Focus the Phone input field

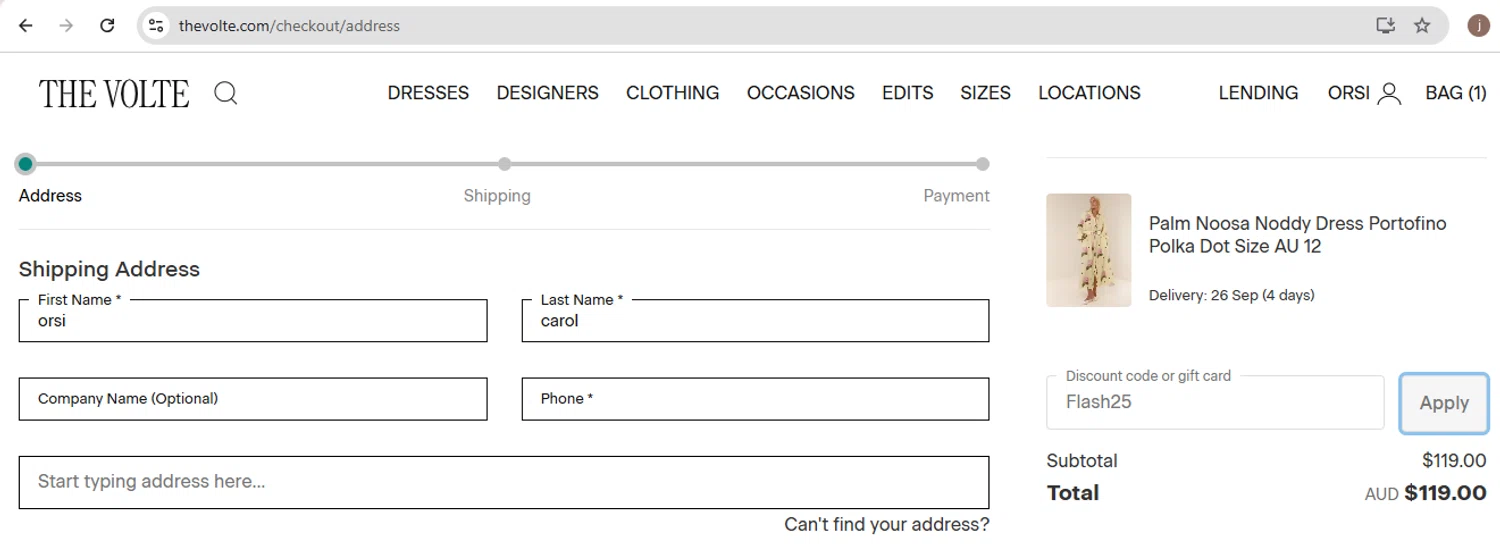[x=755, y=399]
